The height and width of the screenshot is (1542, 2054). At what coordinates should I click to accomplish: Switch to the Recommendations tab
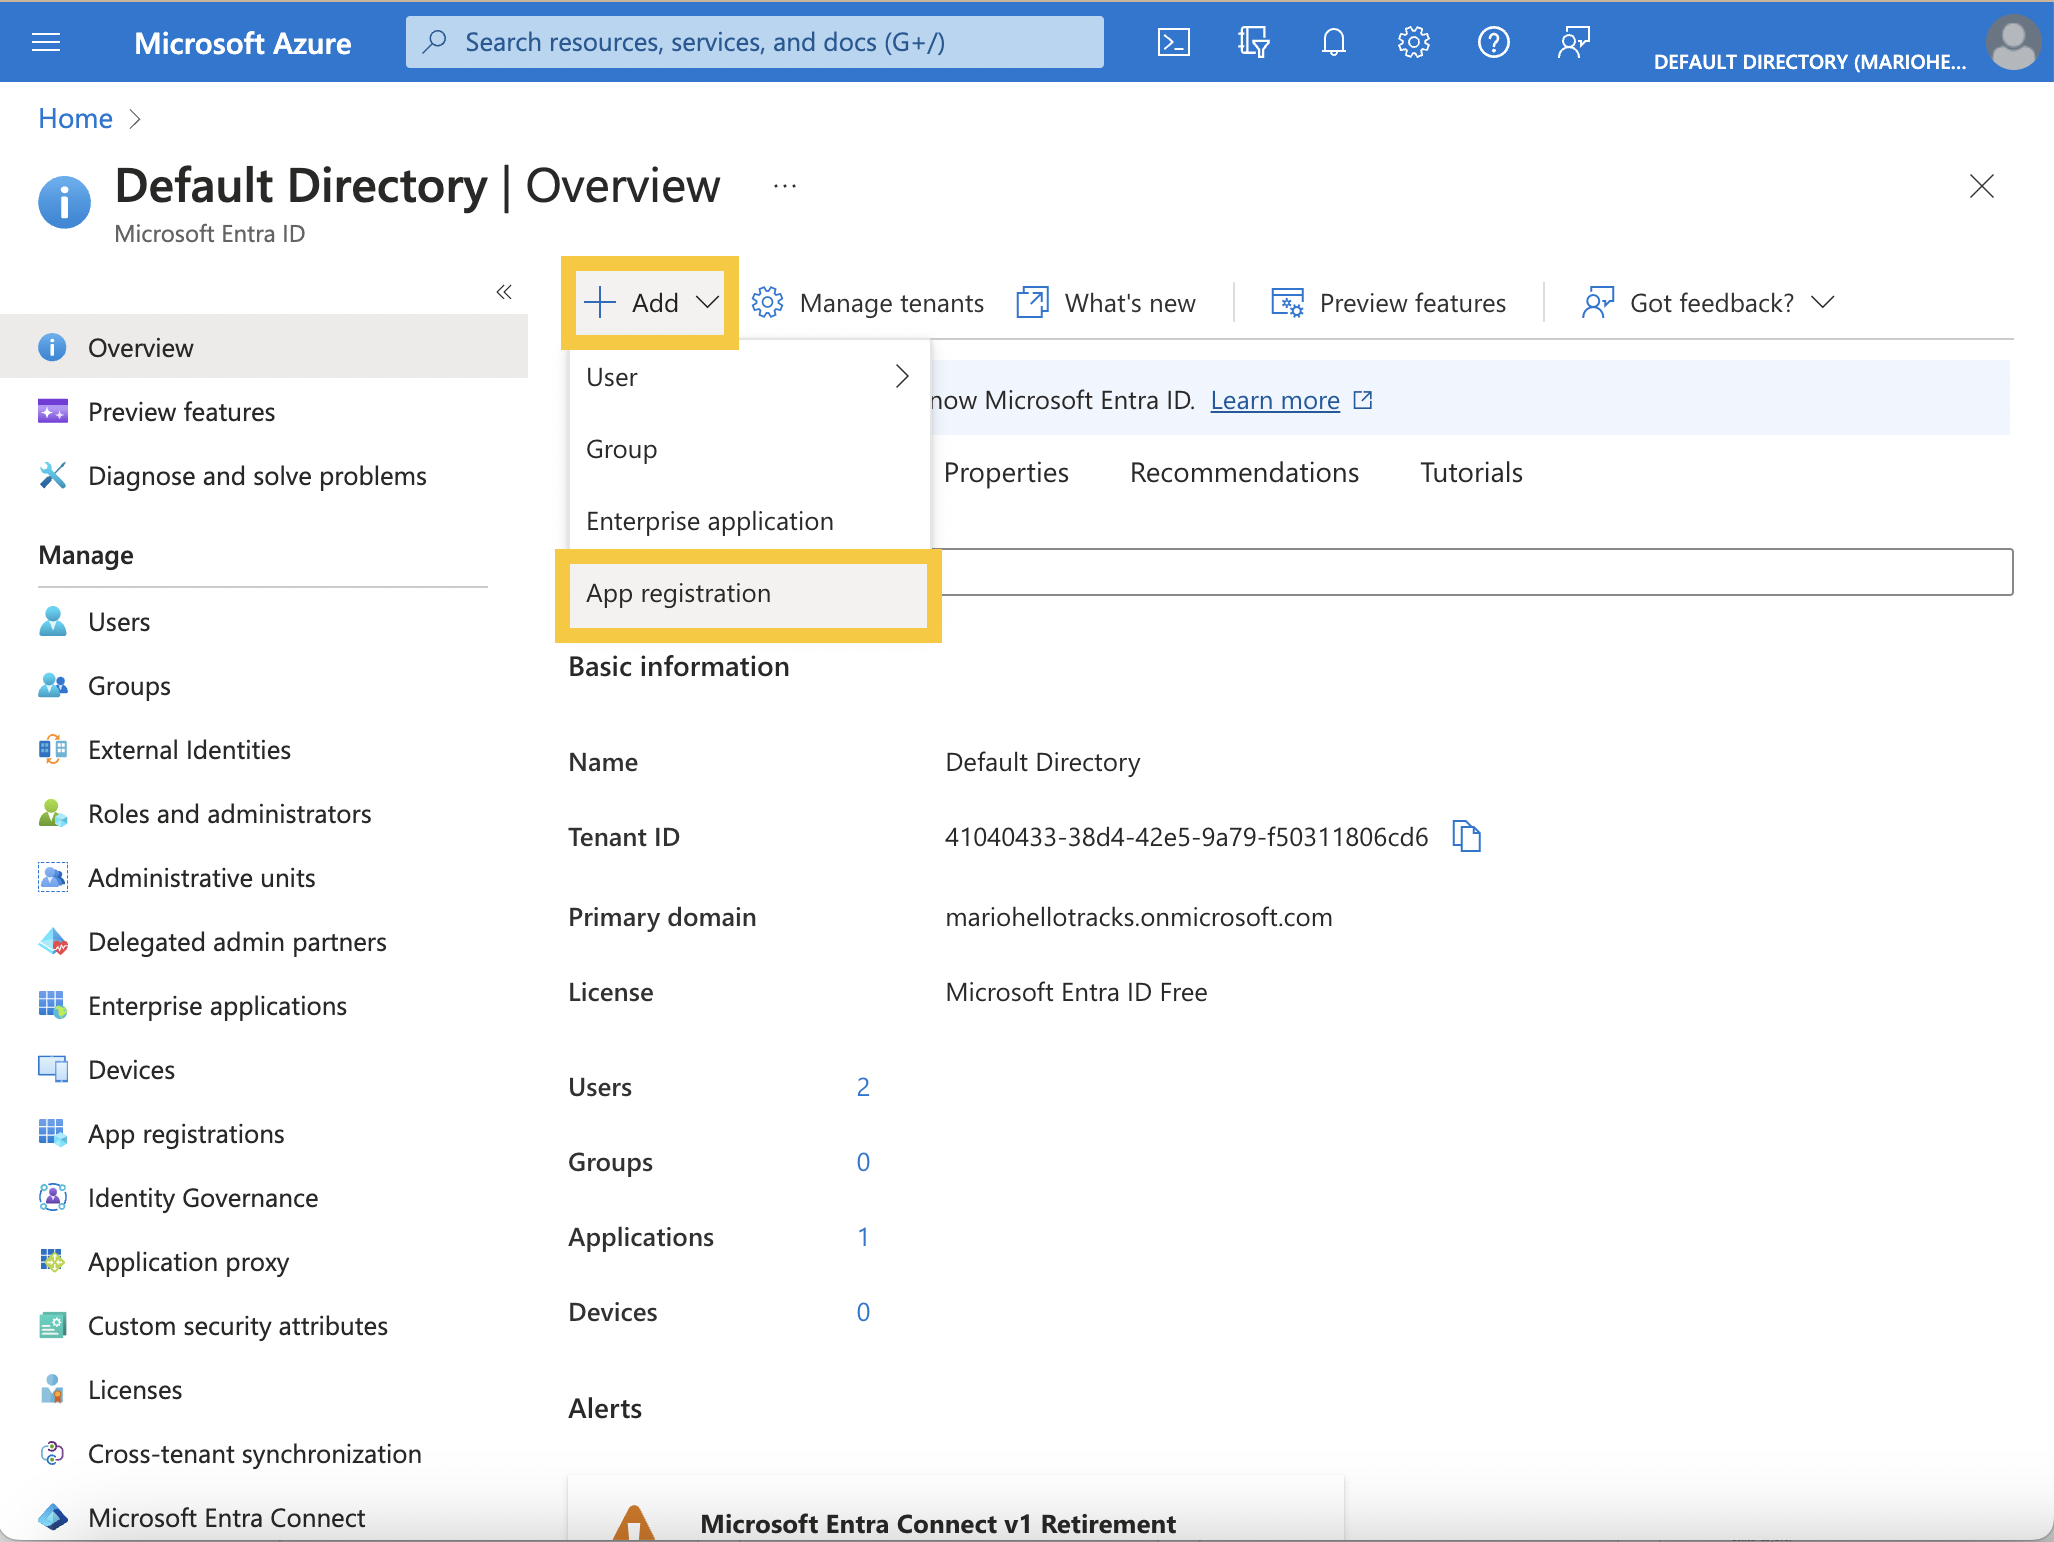click(1244, 472)
